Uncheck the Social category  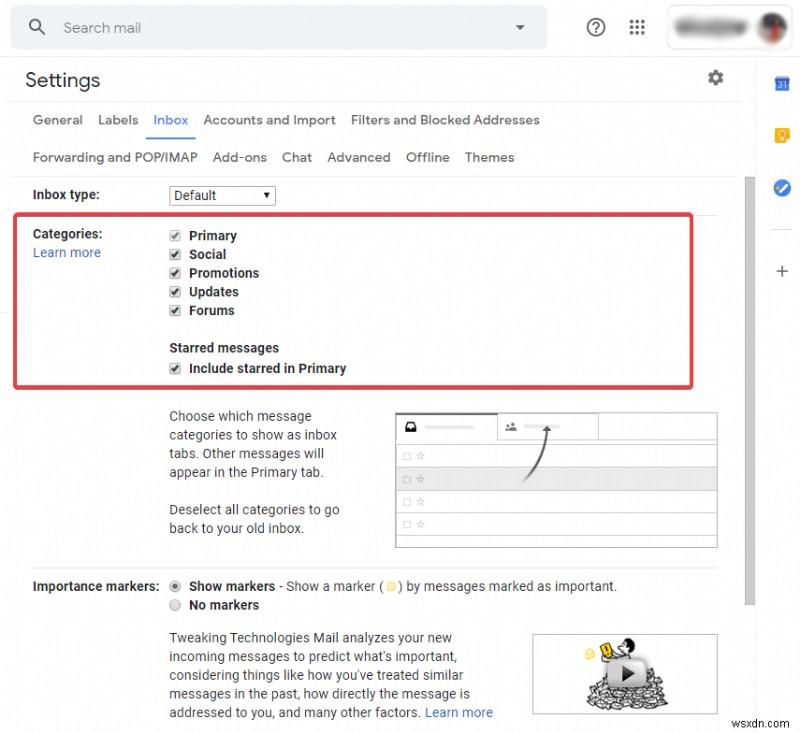pos(176,254)
